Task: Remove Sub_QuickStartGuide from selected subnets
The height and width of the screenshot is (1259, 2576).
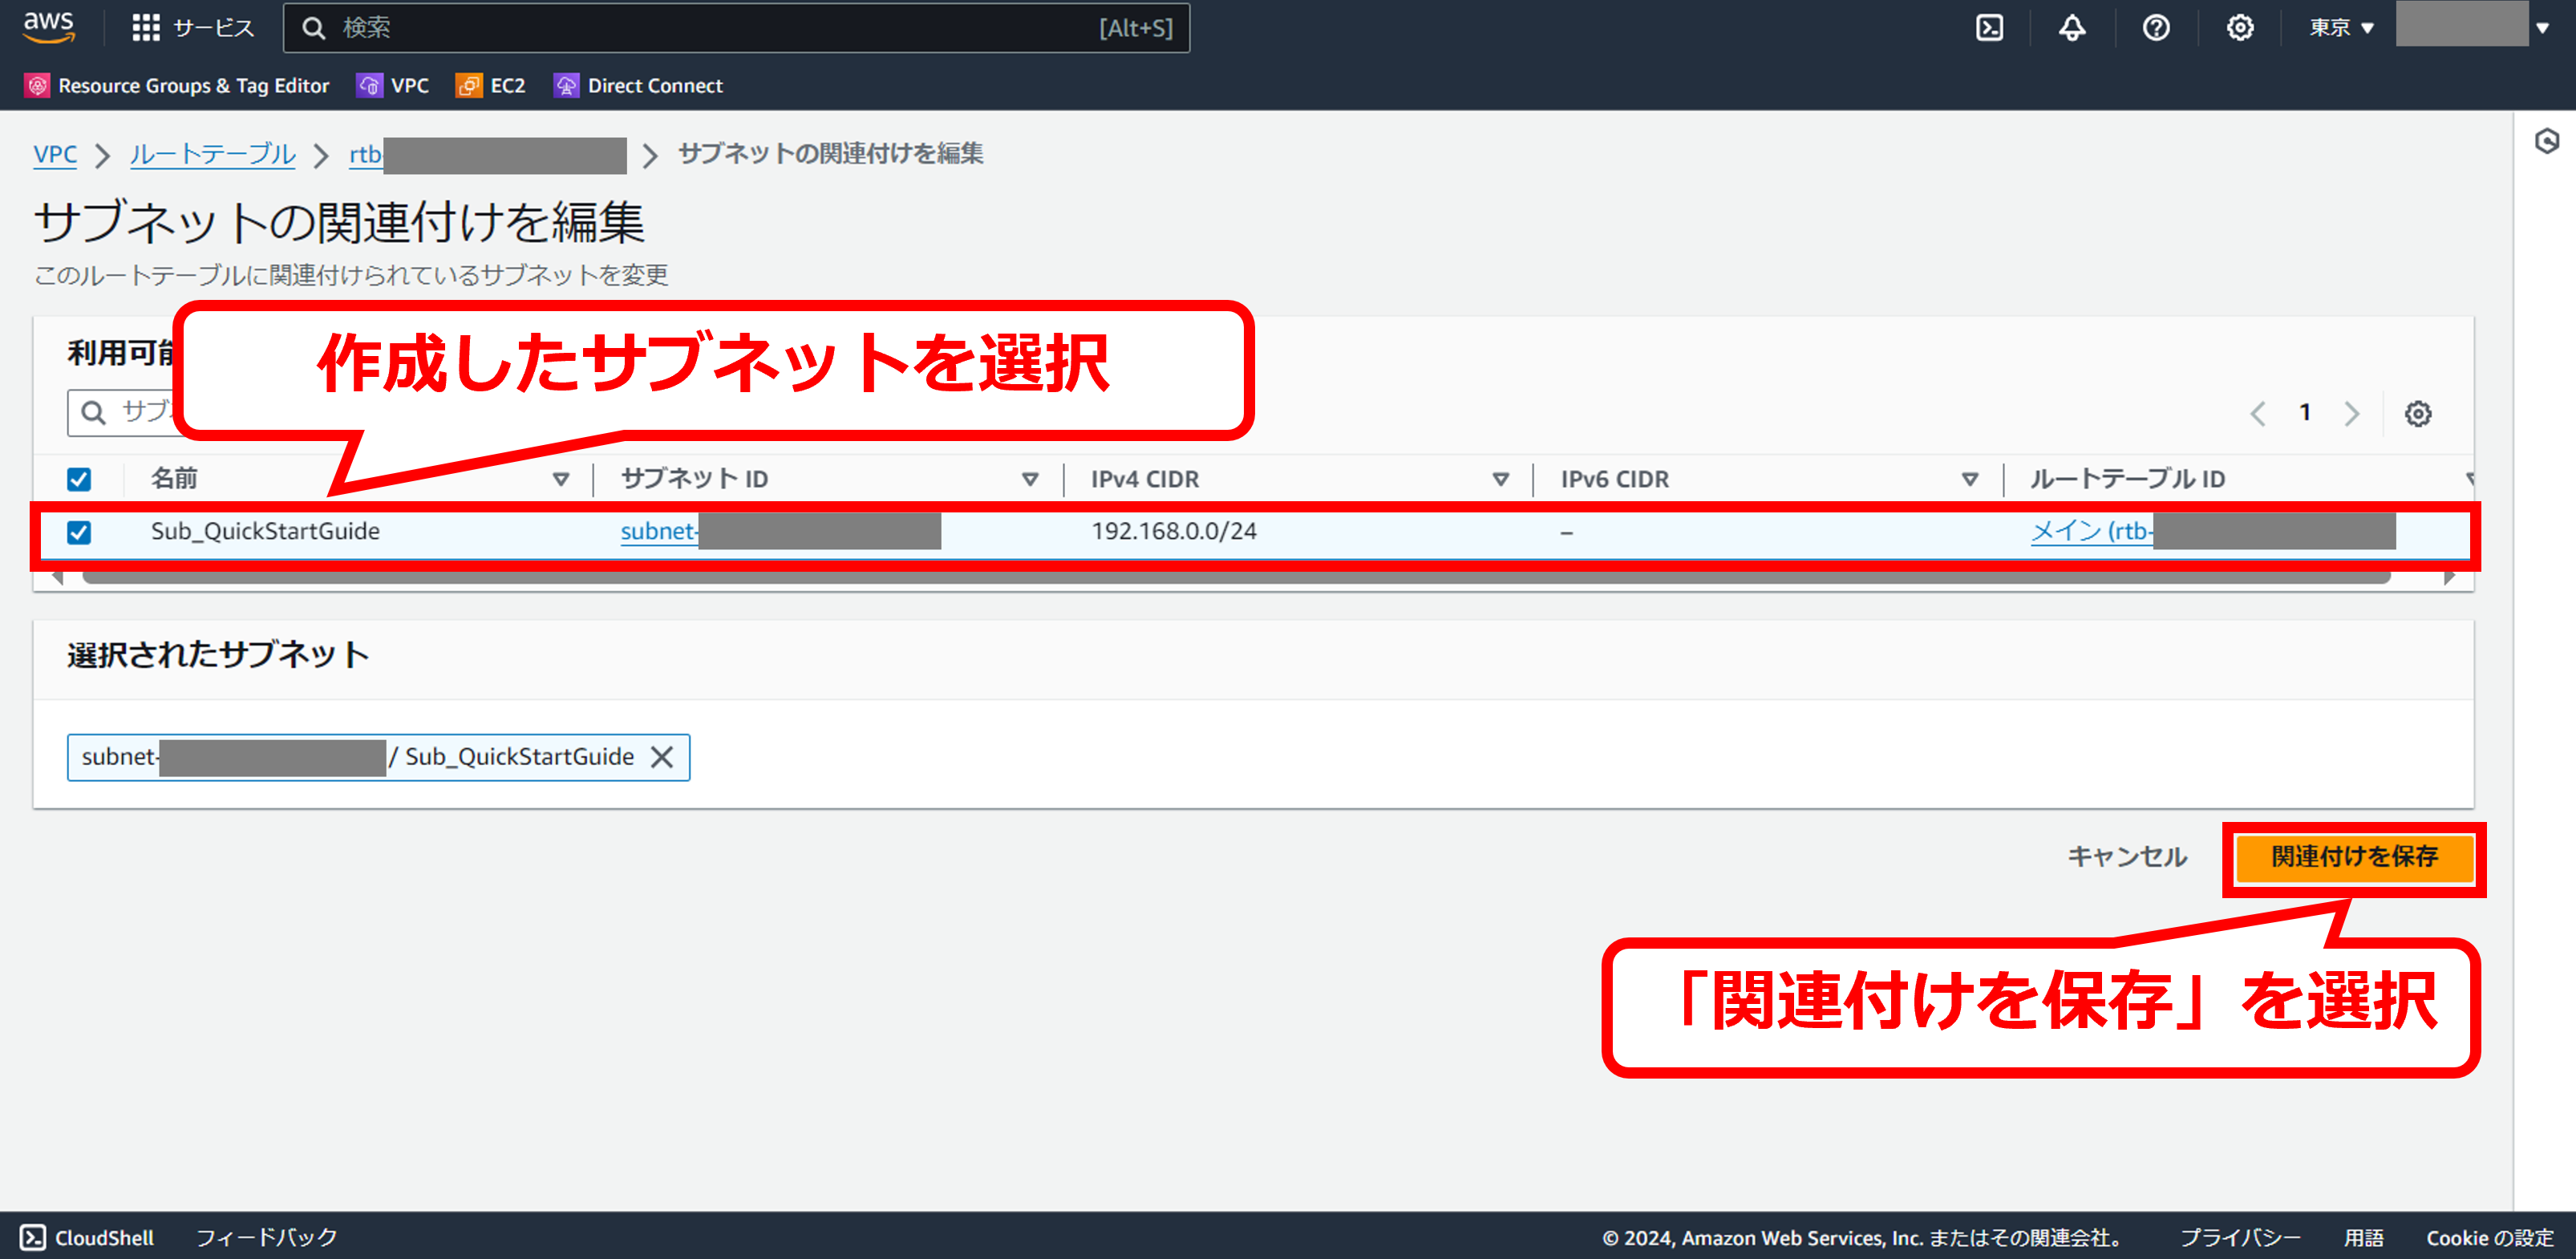Action: [662, 757]
